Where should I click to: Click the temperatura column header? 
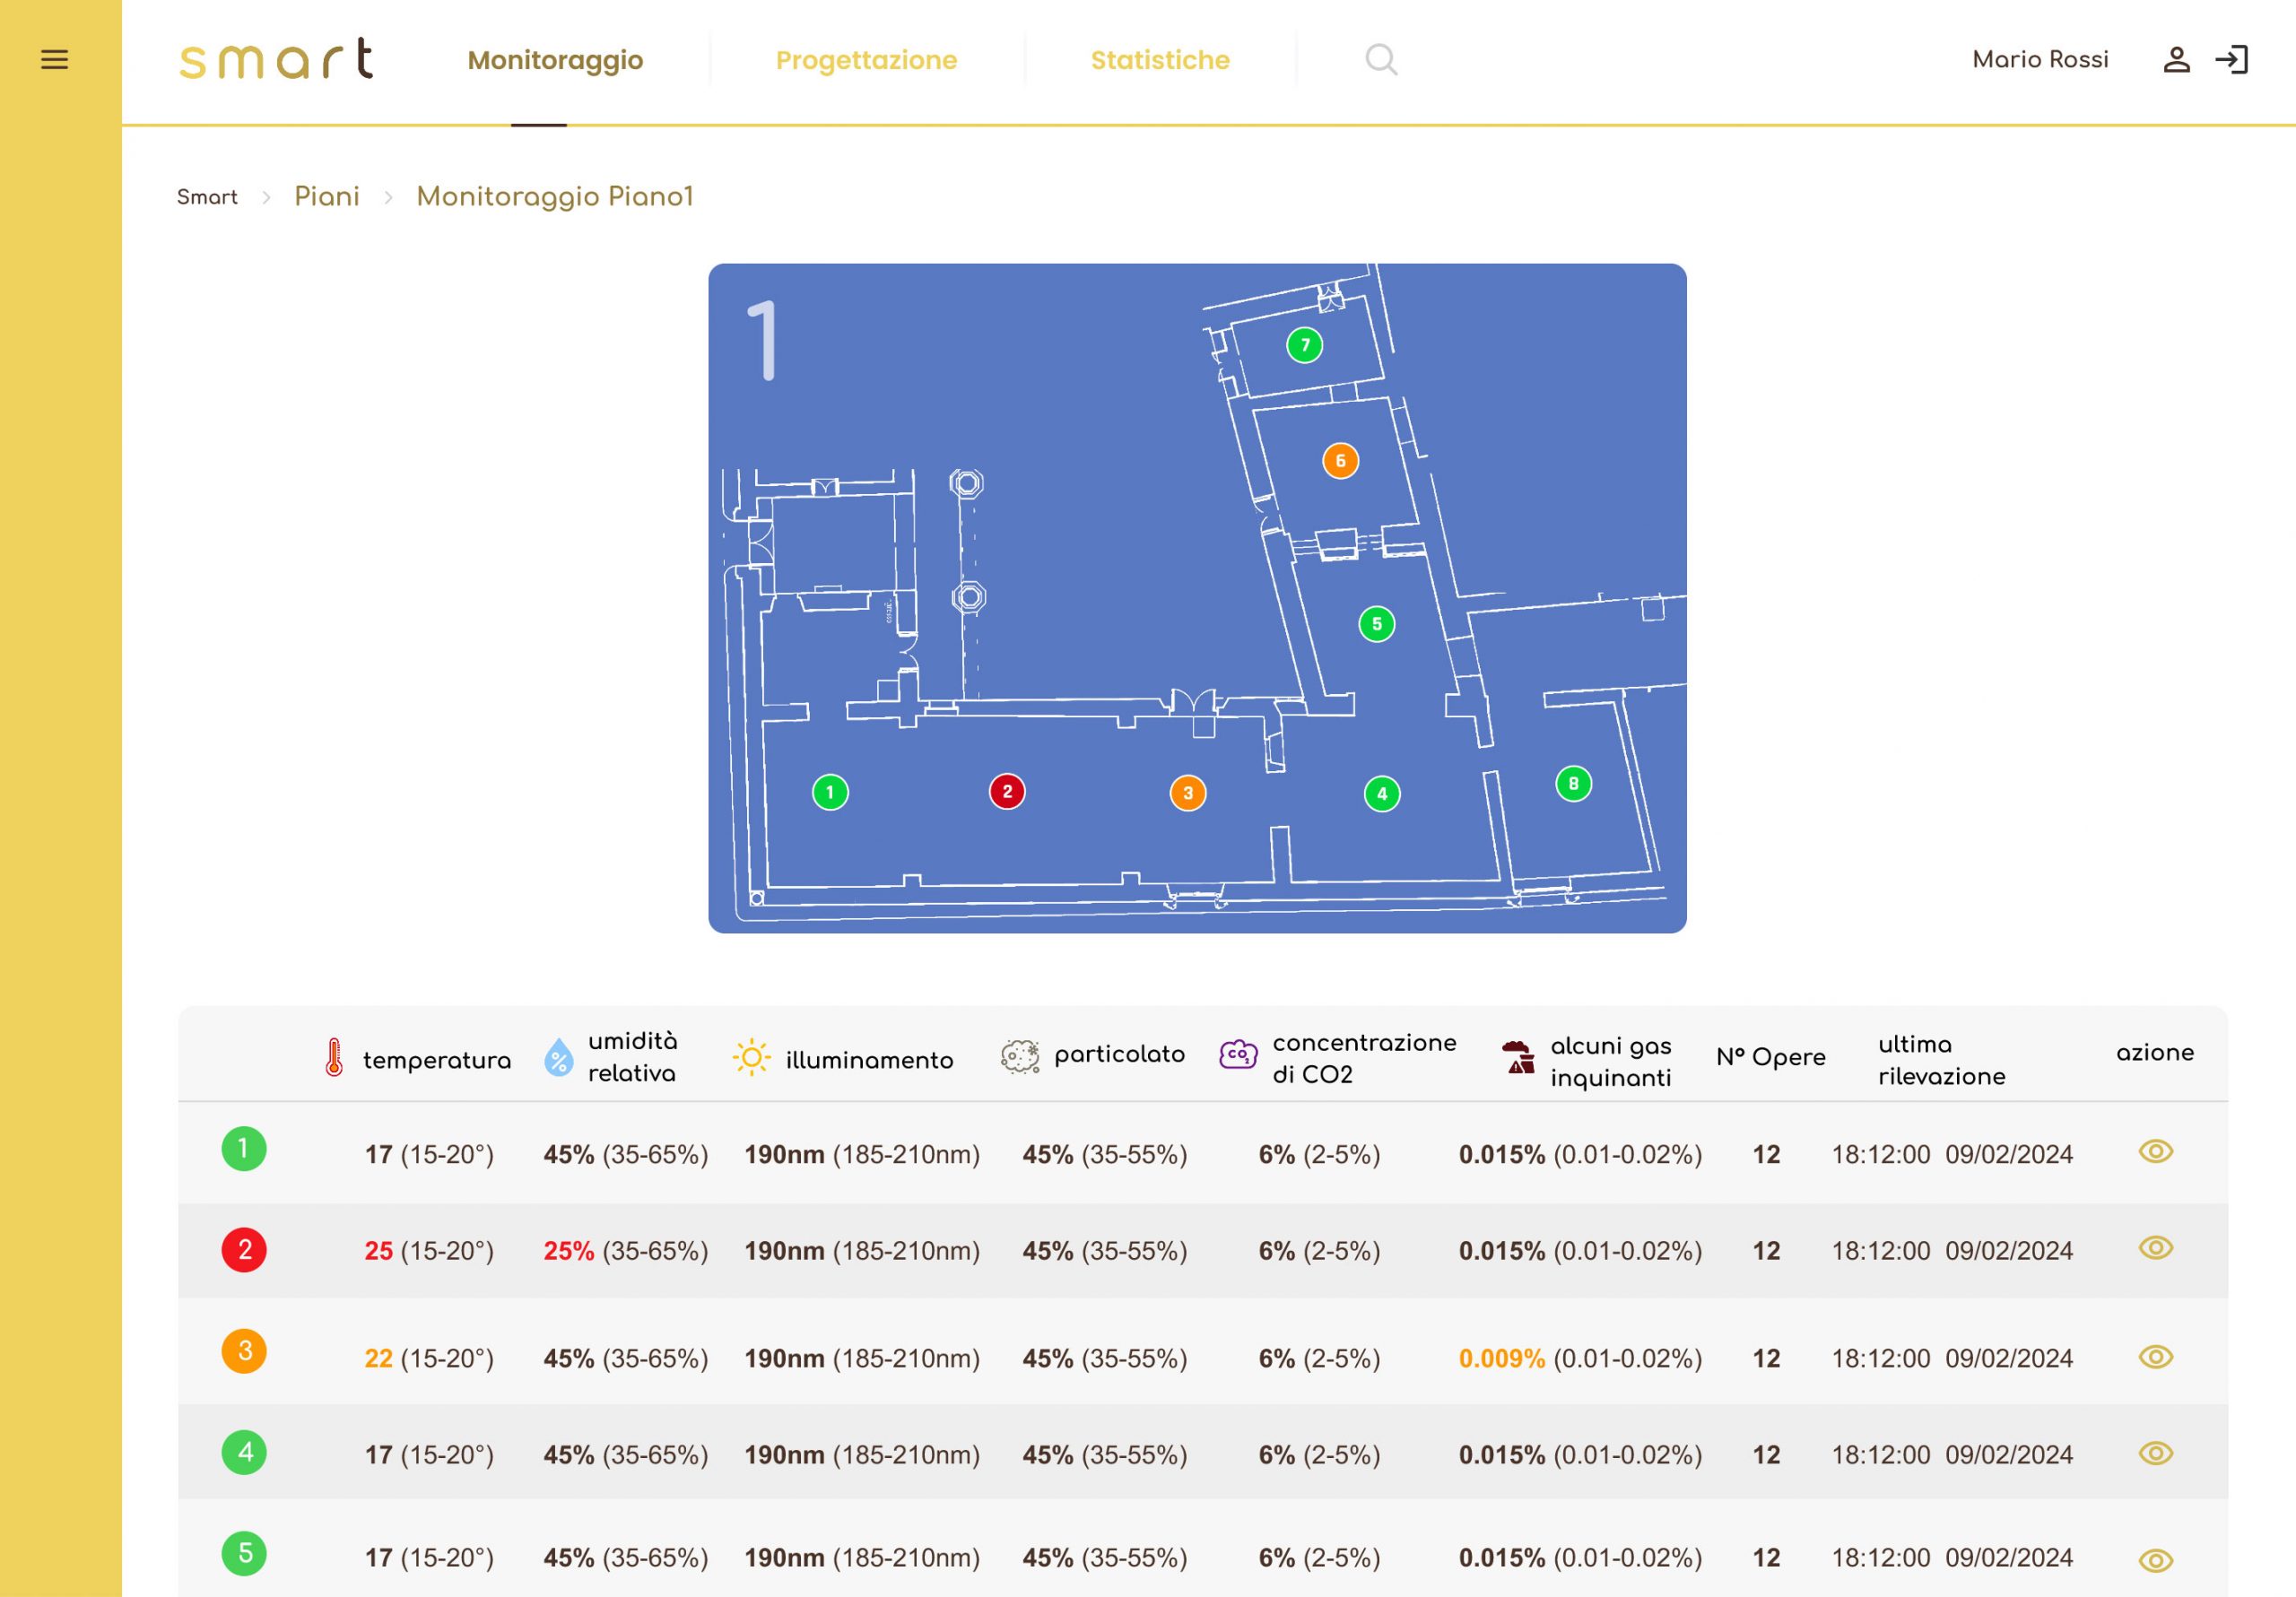pyautogui.click(x=436, y=1060)
